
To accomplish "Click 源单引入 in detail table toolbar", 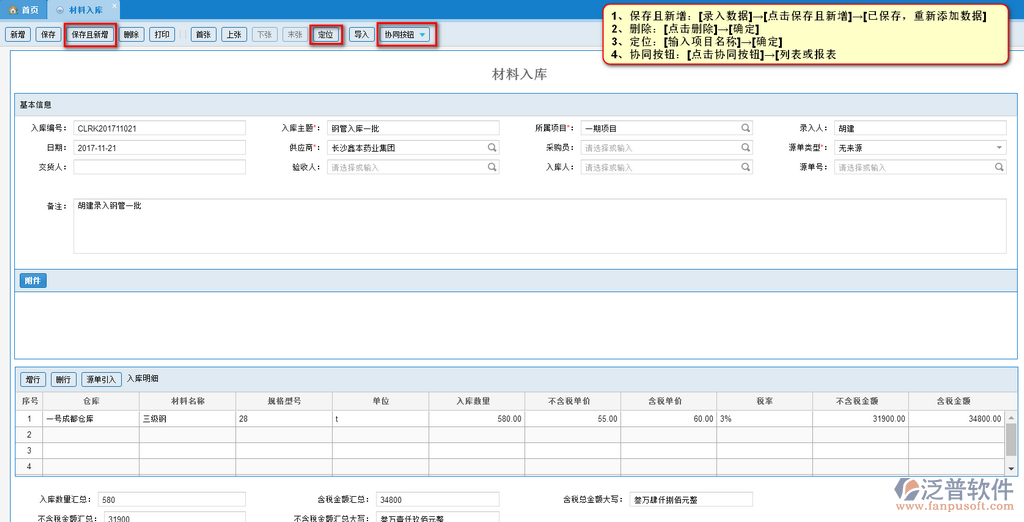I will (101, 380).
